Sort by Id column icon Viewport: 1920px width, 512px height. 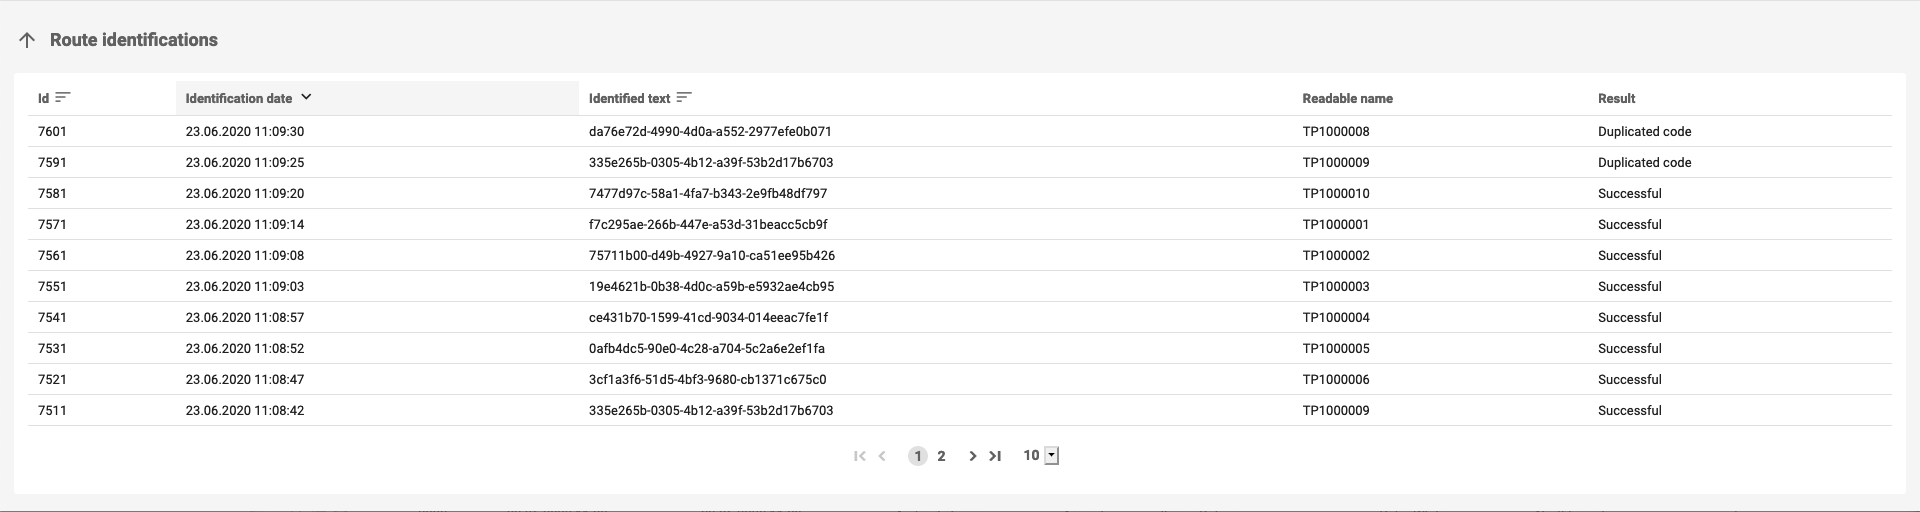[x=63, y=97]
